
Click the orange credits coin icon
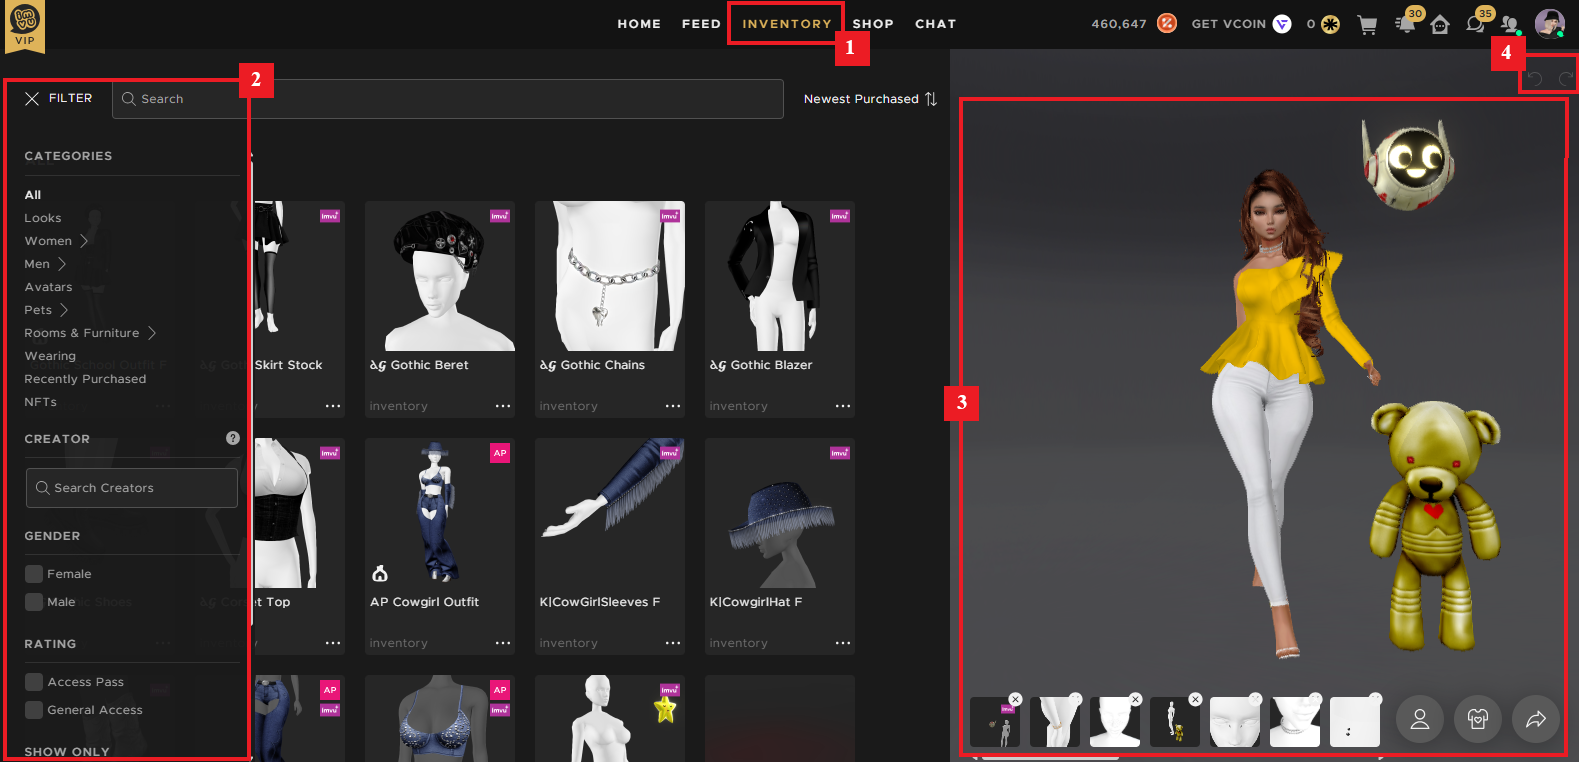pos(1167,23)
